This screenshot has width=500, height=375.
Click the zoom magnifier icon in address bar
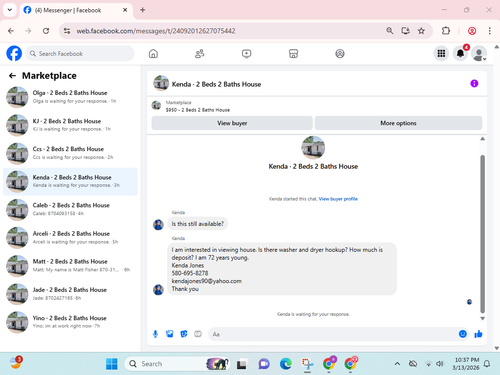(x=390, y=31)
